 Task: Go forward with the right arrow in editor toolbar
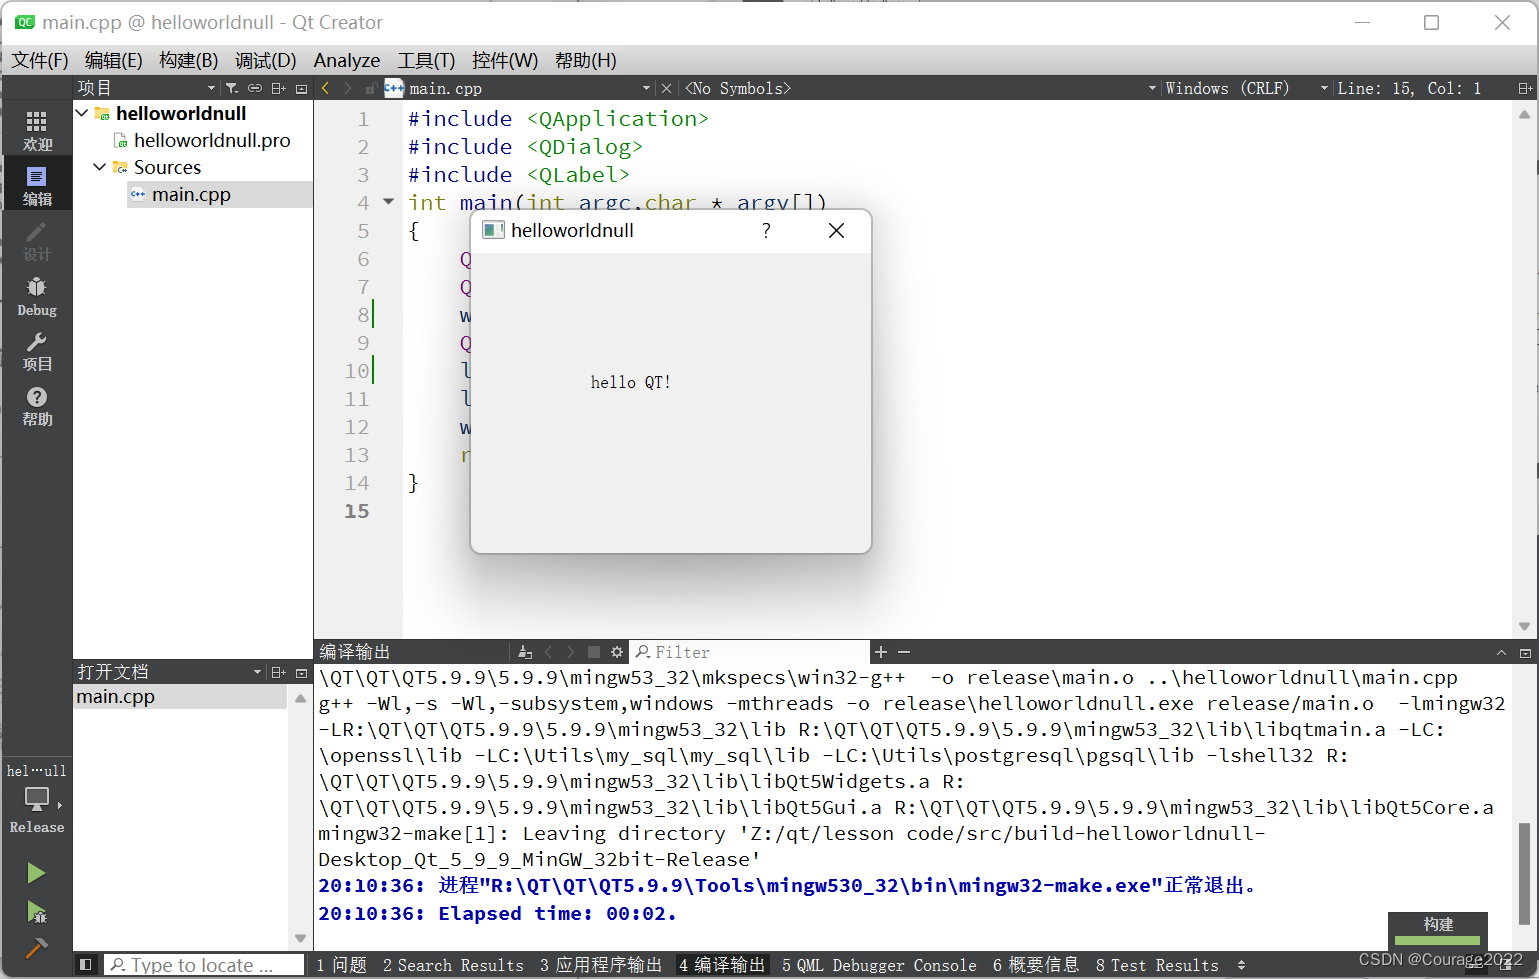click(x=348, y=88)
